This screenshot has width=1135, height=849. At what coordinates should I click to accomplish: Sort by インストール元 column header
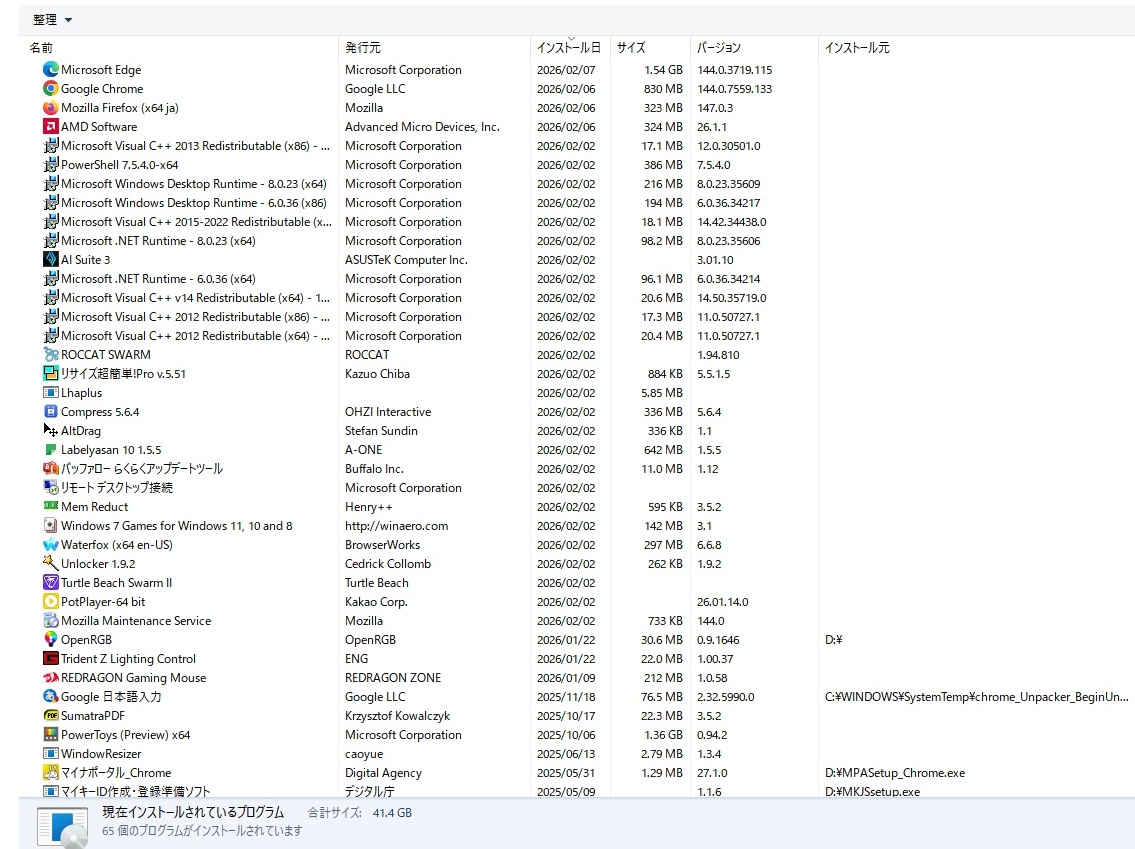tap(857, 48)
